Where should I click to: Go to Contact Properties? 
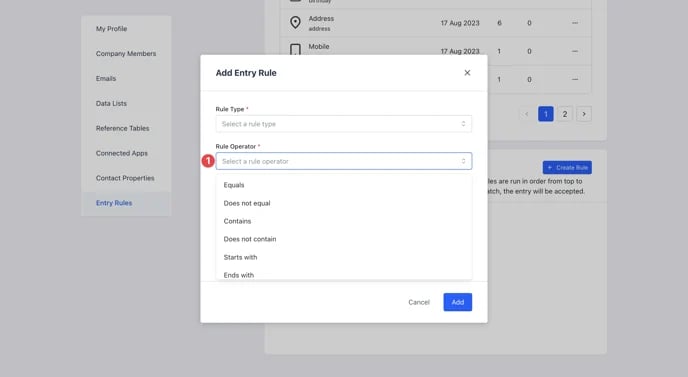point(125,178)
